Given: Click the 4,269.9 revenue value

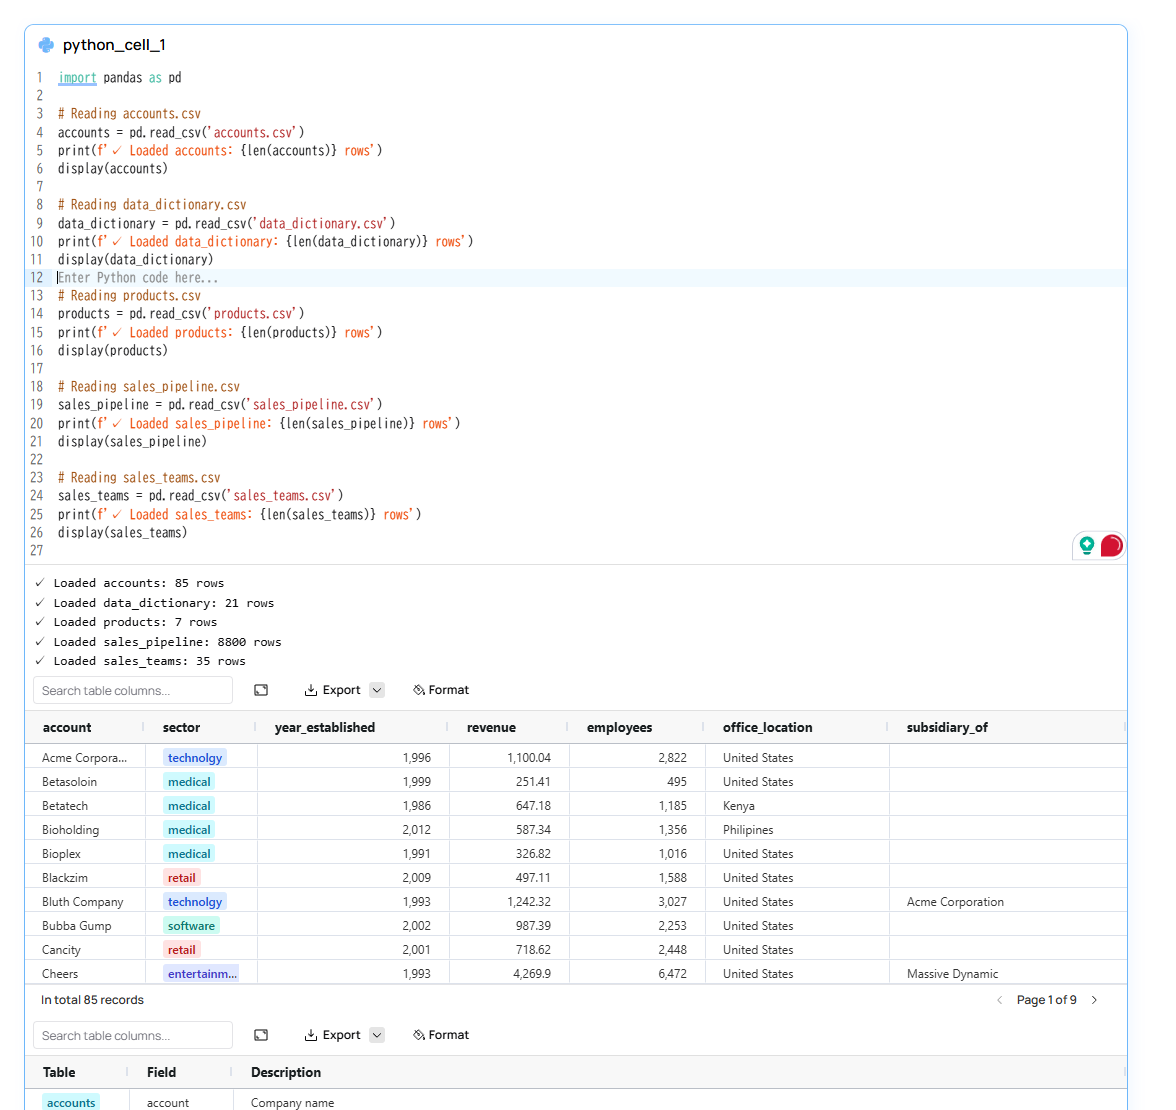Looking at the screenshot, I should click(x=532, y=974).
